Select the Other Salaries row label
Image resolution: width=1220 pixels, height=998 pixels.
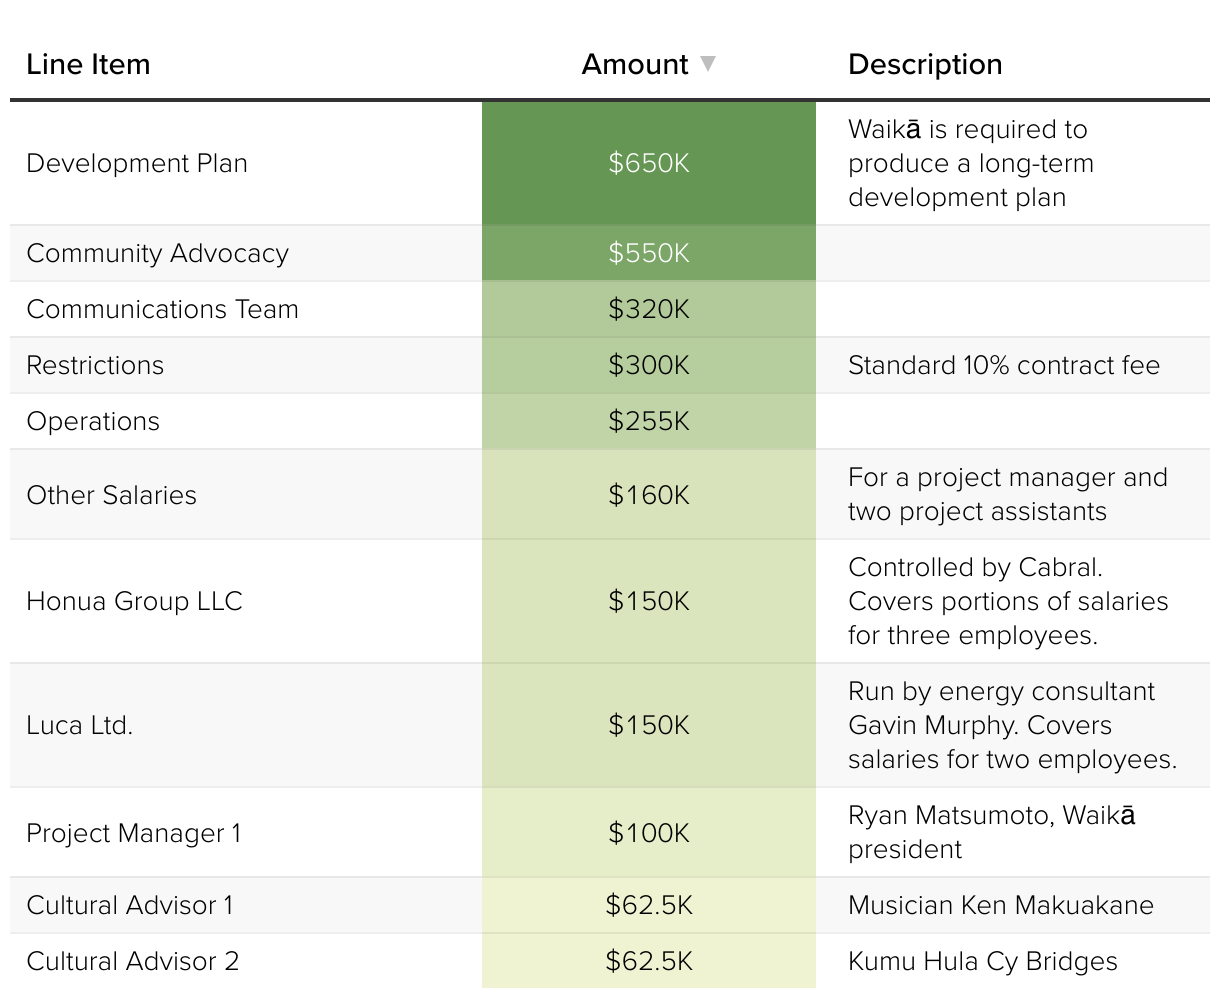pyautogui.click(x=111, y=495)
